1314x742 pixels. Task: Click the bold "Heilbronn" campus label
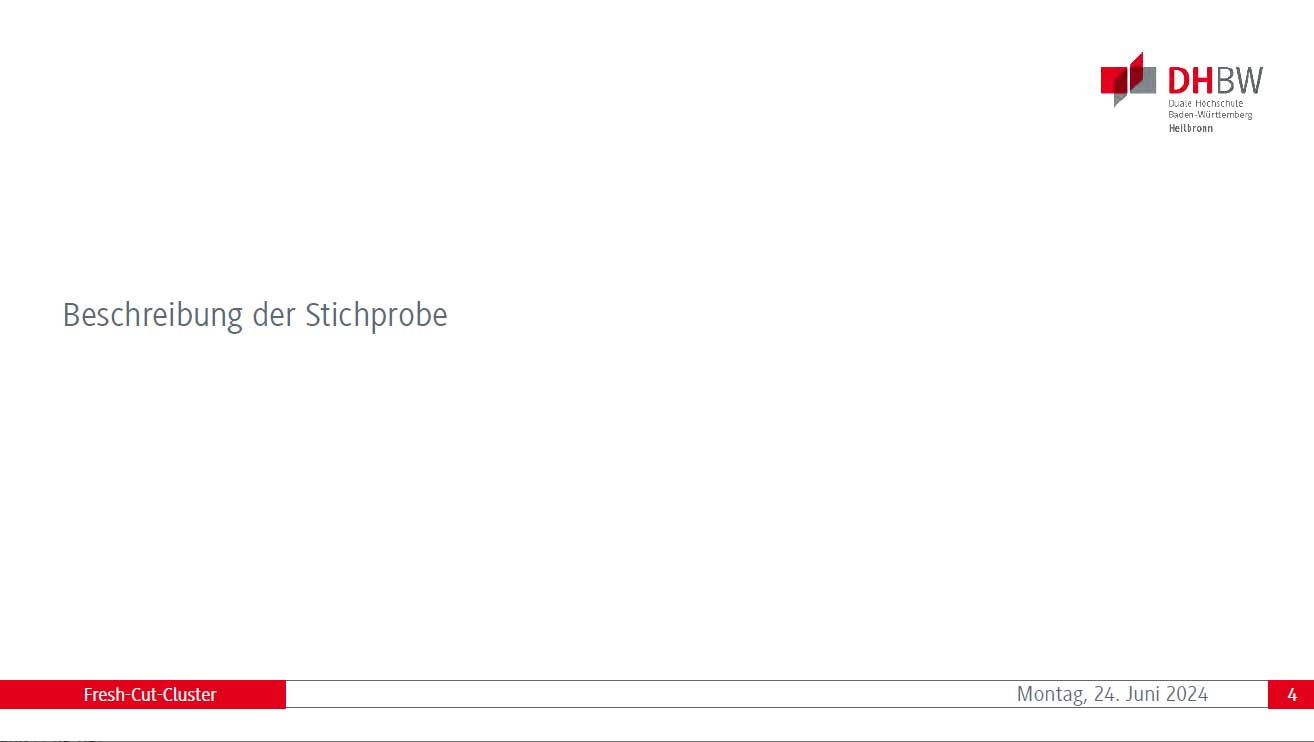[x=1190, y=128]
